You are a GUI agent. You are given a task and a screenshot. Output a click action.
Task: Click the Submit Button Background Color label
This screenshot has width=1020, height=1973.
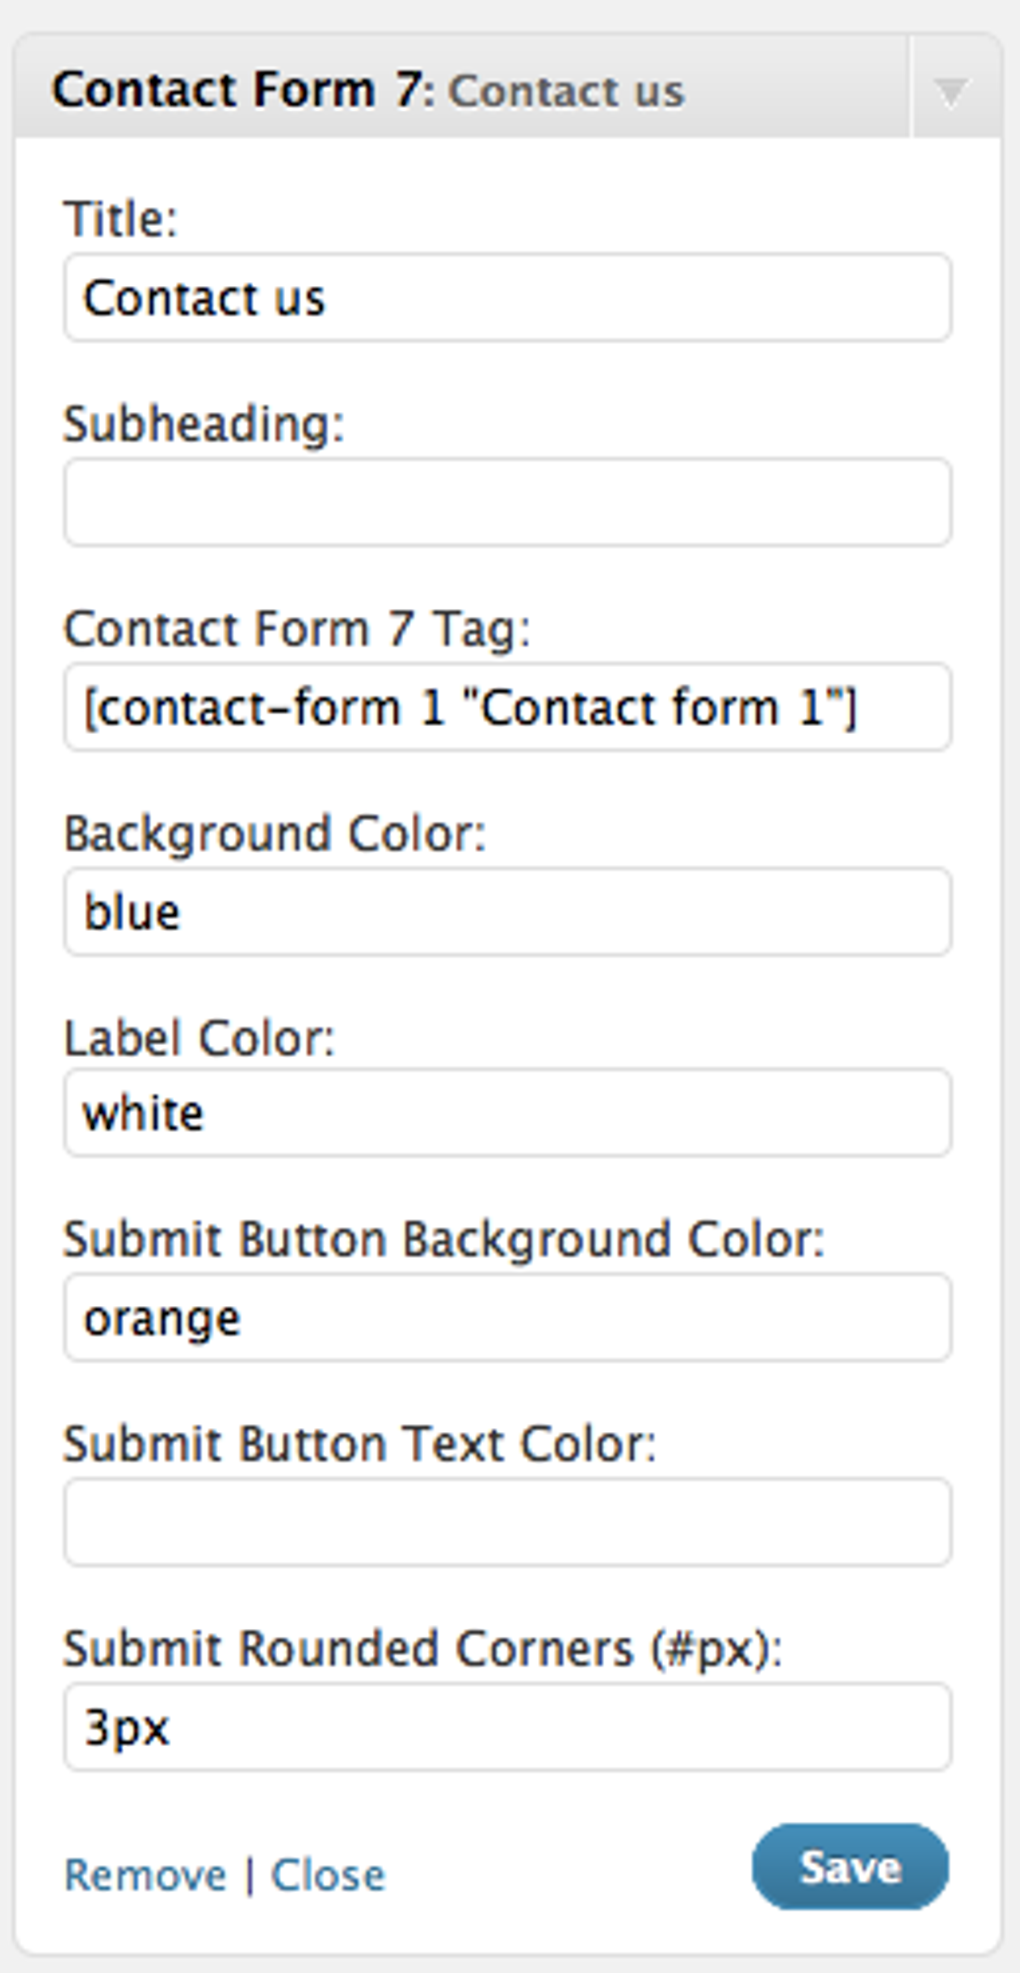pyautogui.click(x=443, y=1239)
